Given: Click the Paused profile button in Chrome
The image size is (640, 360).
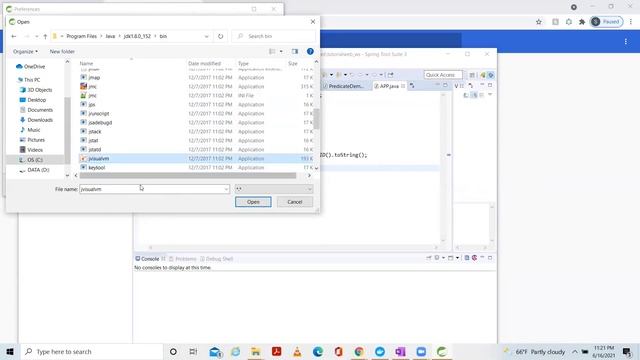Looking at the screenshot, I should click(607, 22).
